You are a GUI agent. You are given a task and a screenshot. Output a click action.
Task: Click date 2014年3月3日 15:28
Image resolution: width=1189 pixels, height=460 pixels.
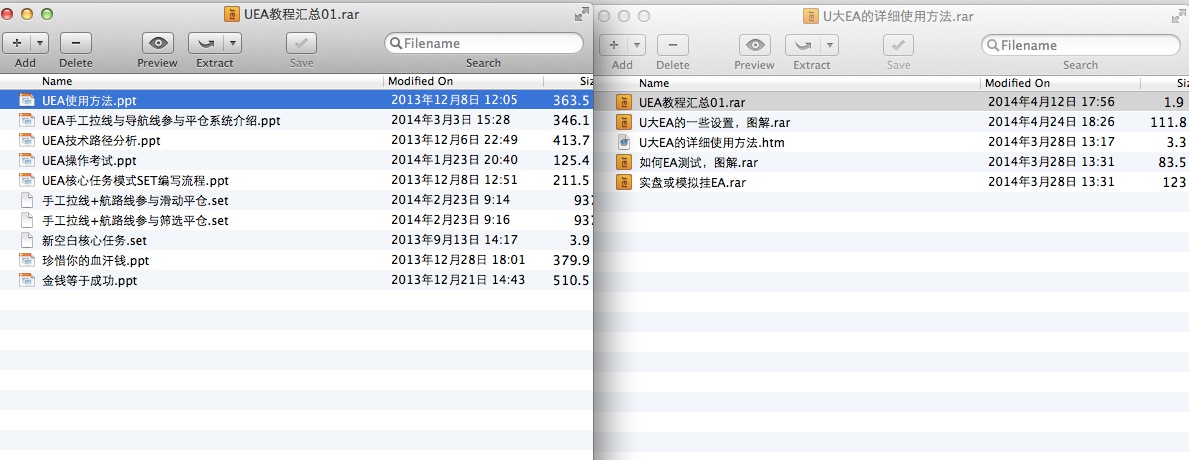coord(450,120)
